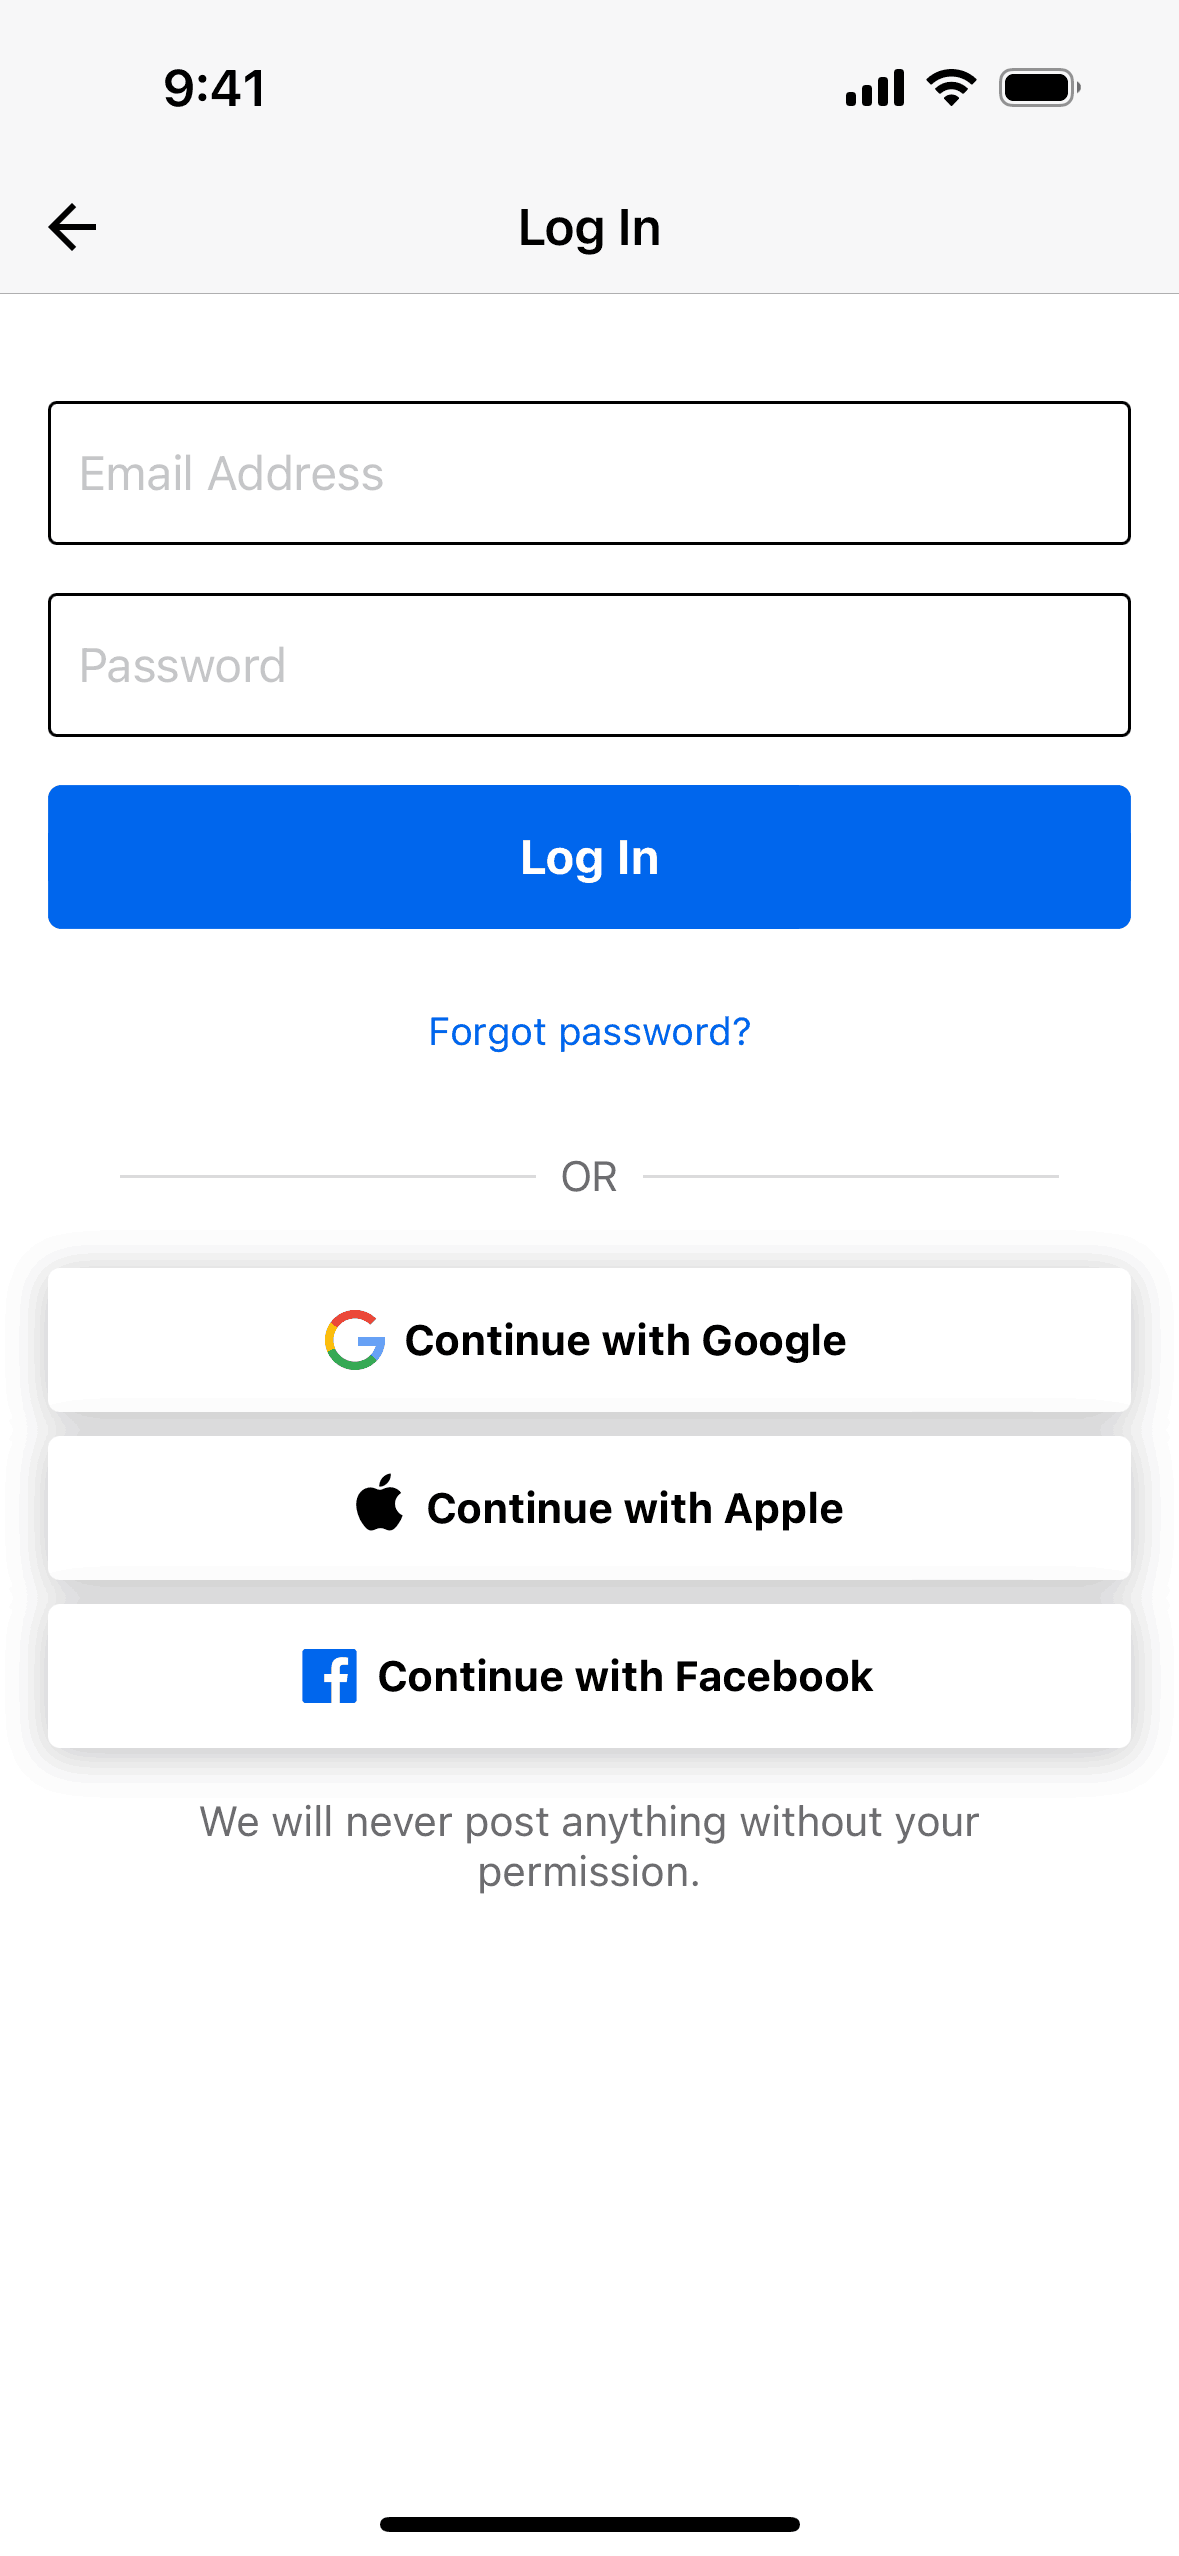This screenshot has height=2556, width=1179.
Task: Click the never post without permission notice
Action: tap(589, 1846)
